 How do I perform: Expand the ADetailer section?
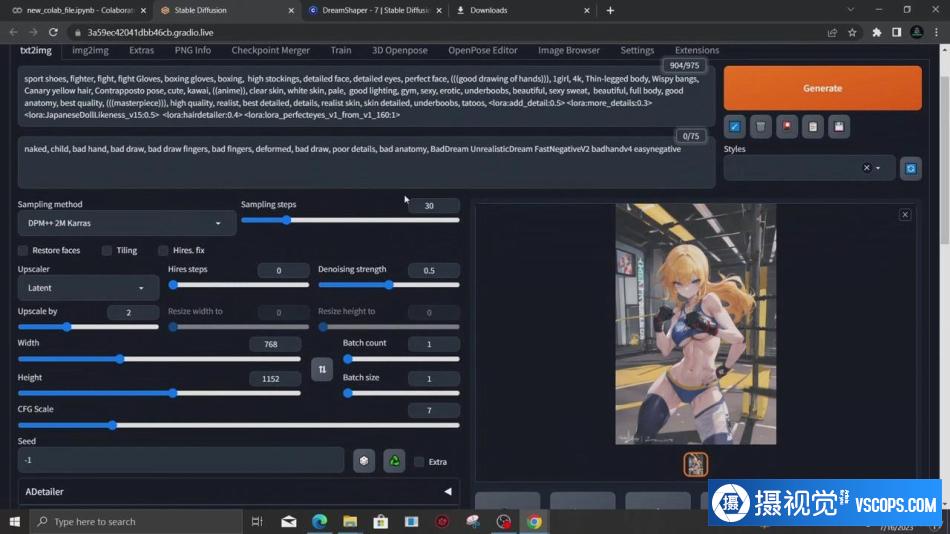(239, 492)
